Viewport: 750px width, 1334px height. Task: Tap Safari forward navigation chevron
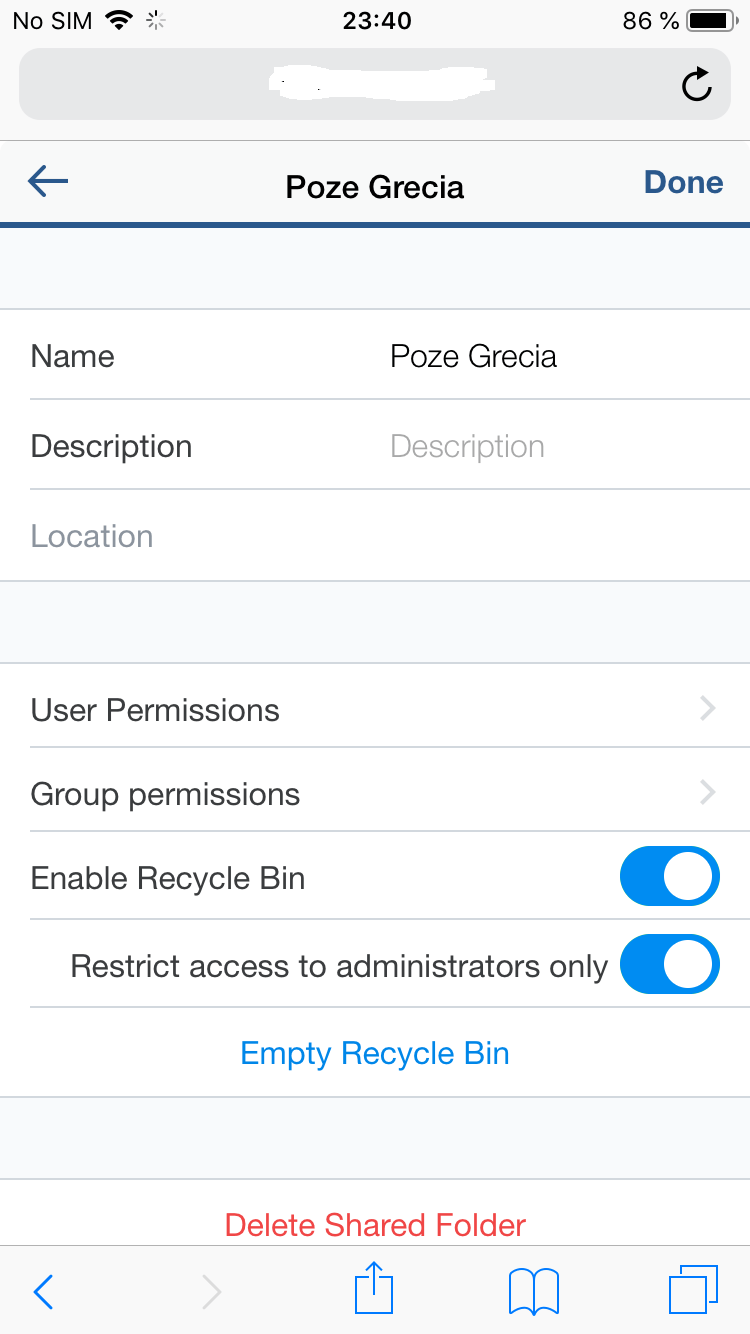tap(211, 1292)
